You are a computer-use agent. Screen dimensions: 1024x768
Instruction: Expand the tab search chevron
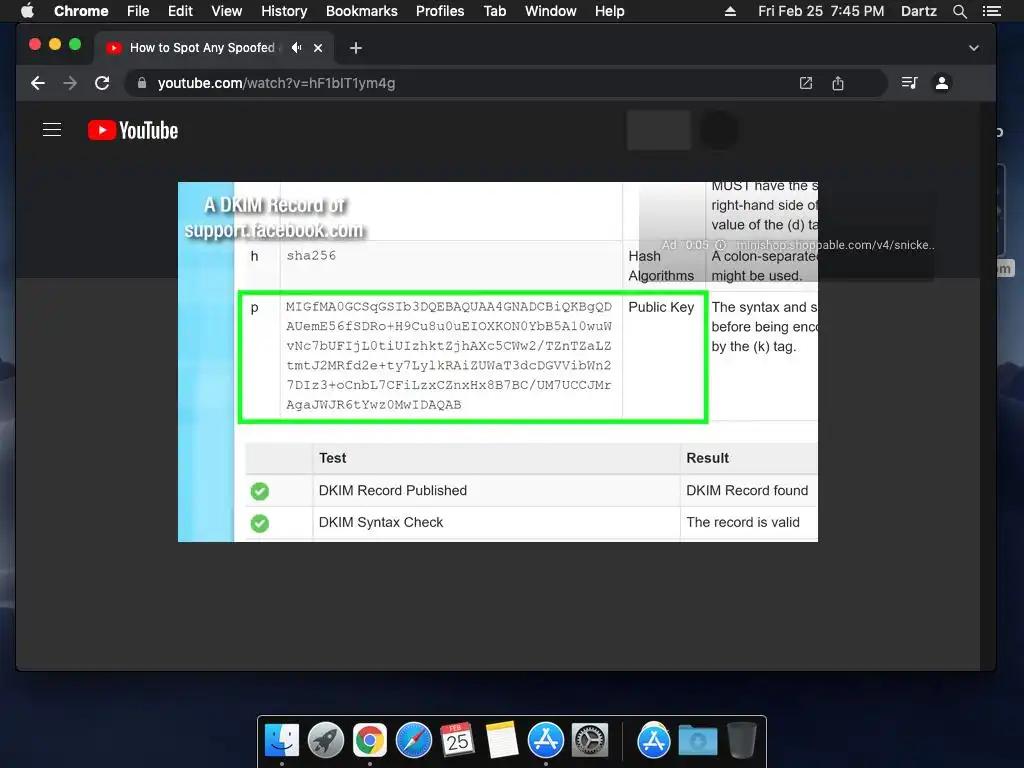coord(973,48)
